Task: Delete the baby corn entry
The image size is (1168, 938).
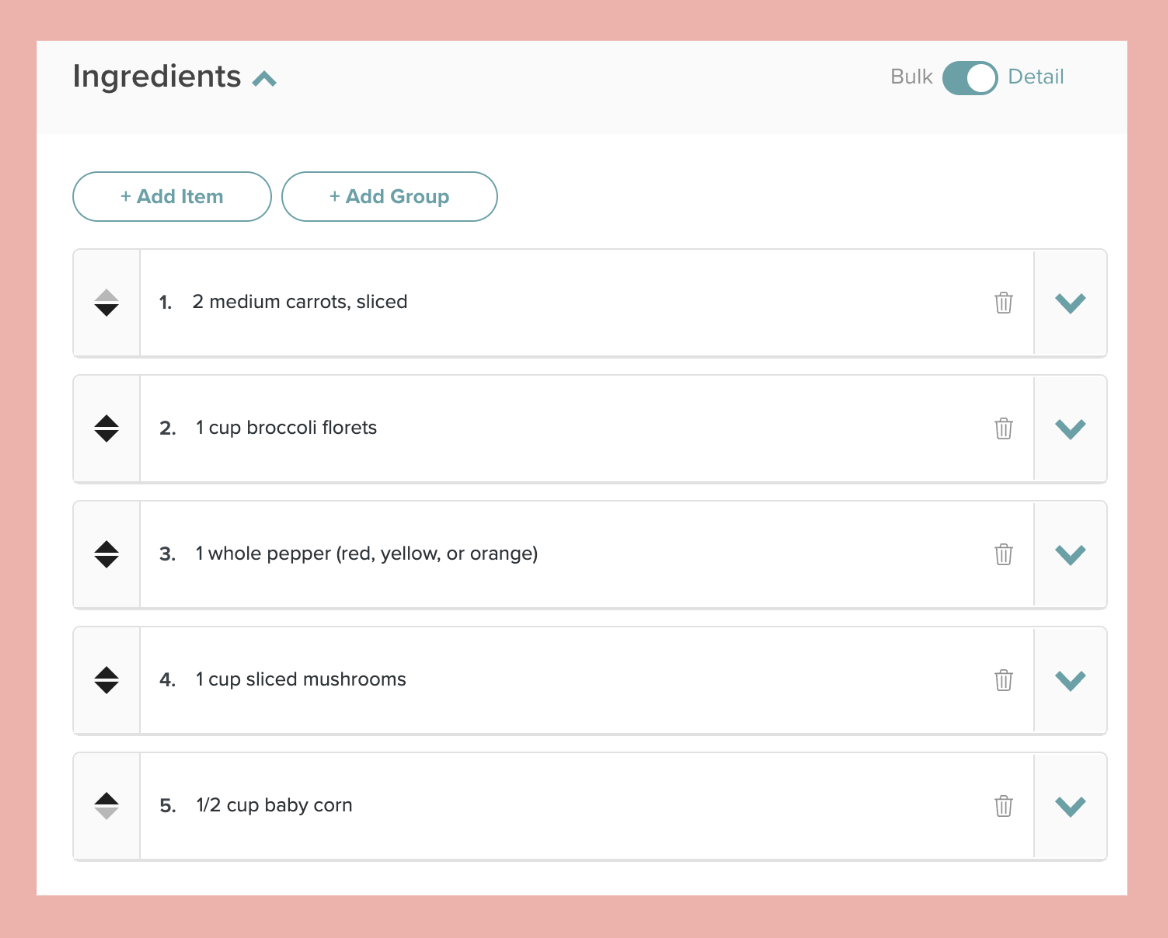Action: 1004,806
